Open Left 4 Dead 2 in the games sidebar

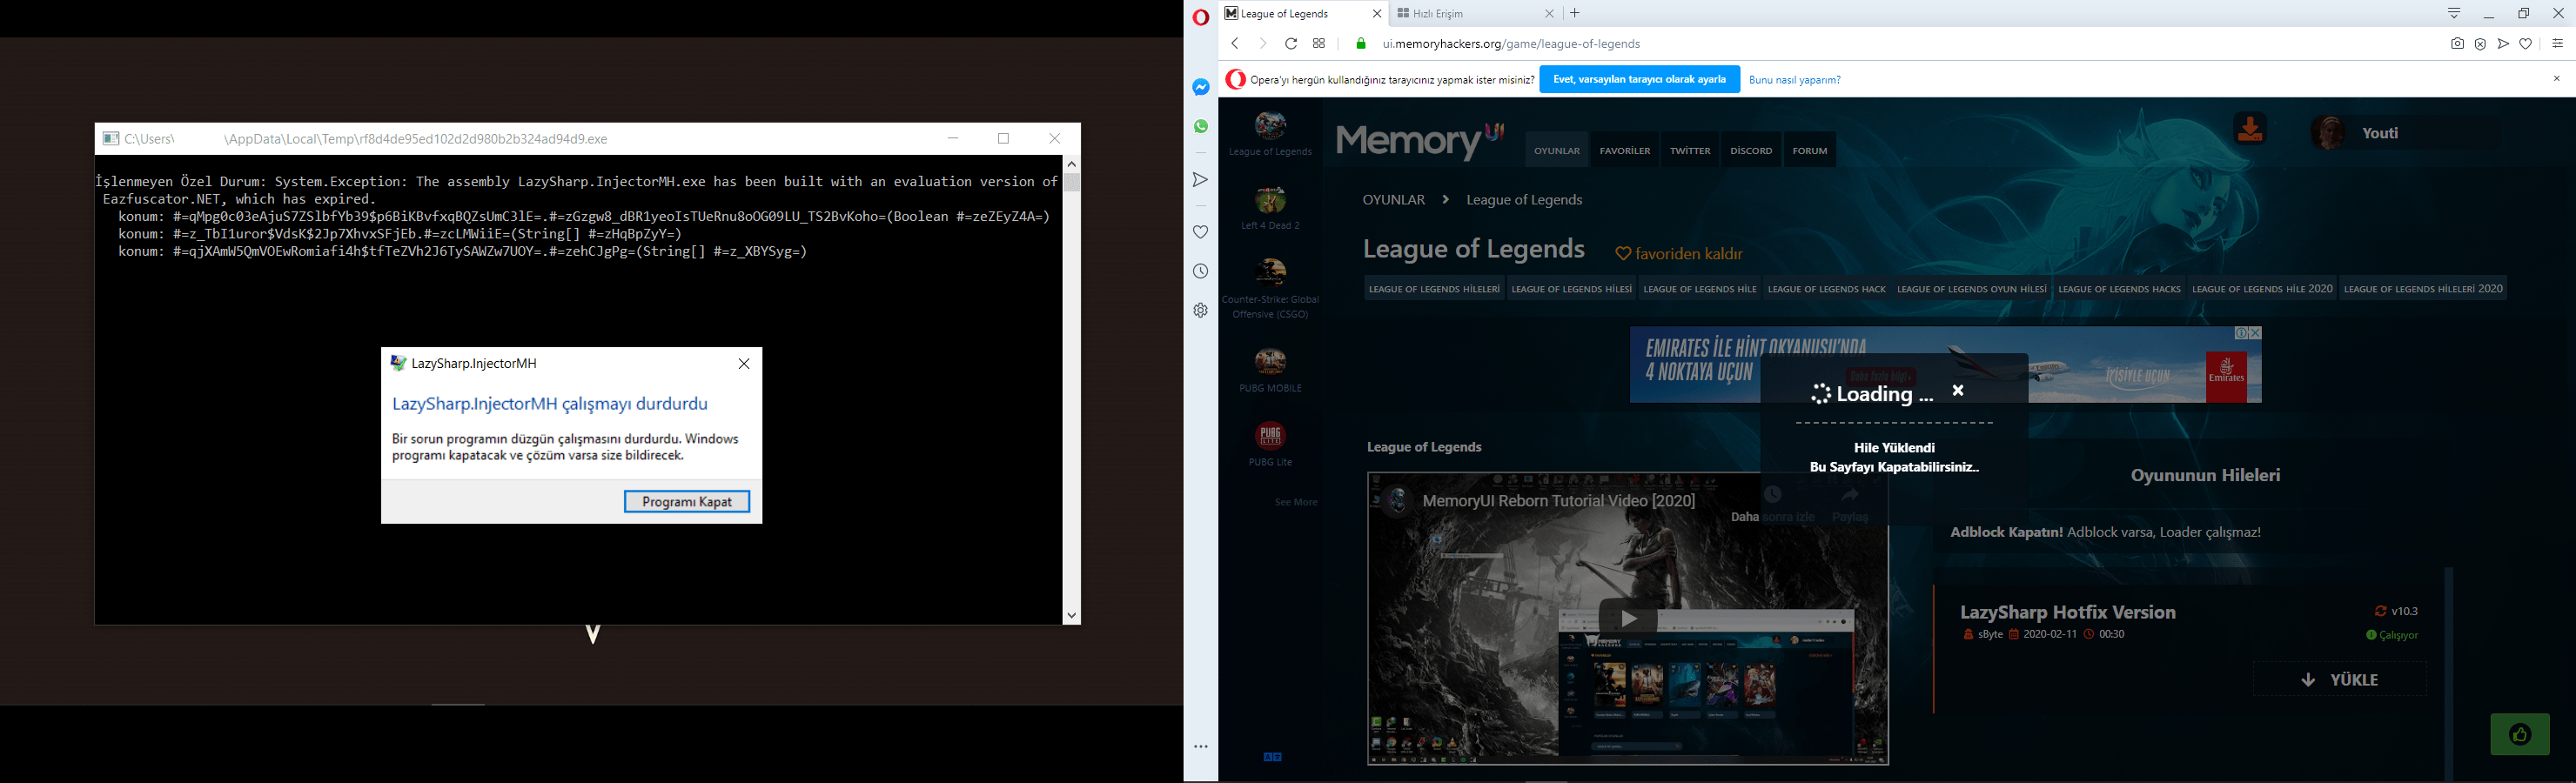pos(1270,208)
